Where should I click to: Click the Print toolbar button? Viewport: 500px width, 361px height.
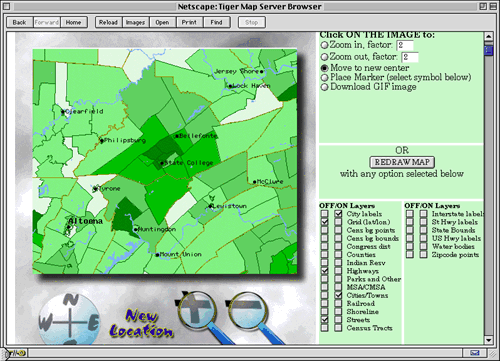[189, 22]
